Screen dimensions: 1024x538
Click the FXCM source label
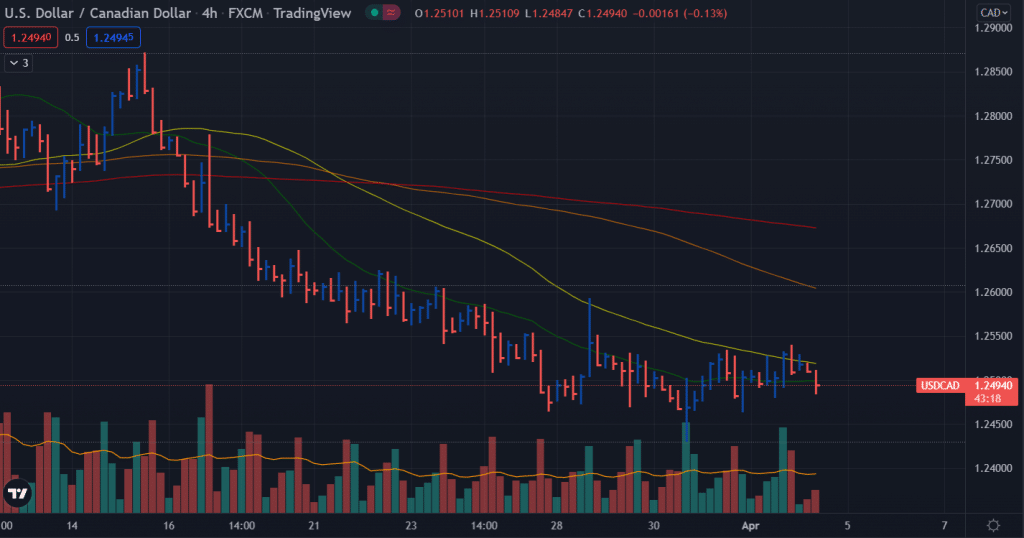[x=246, y=13]
